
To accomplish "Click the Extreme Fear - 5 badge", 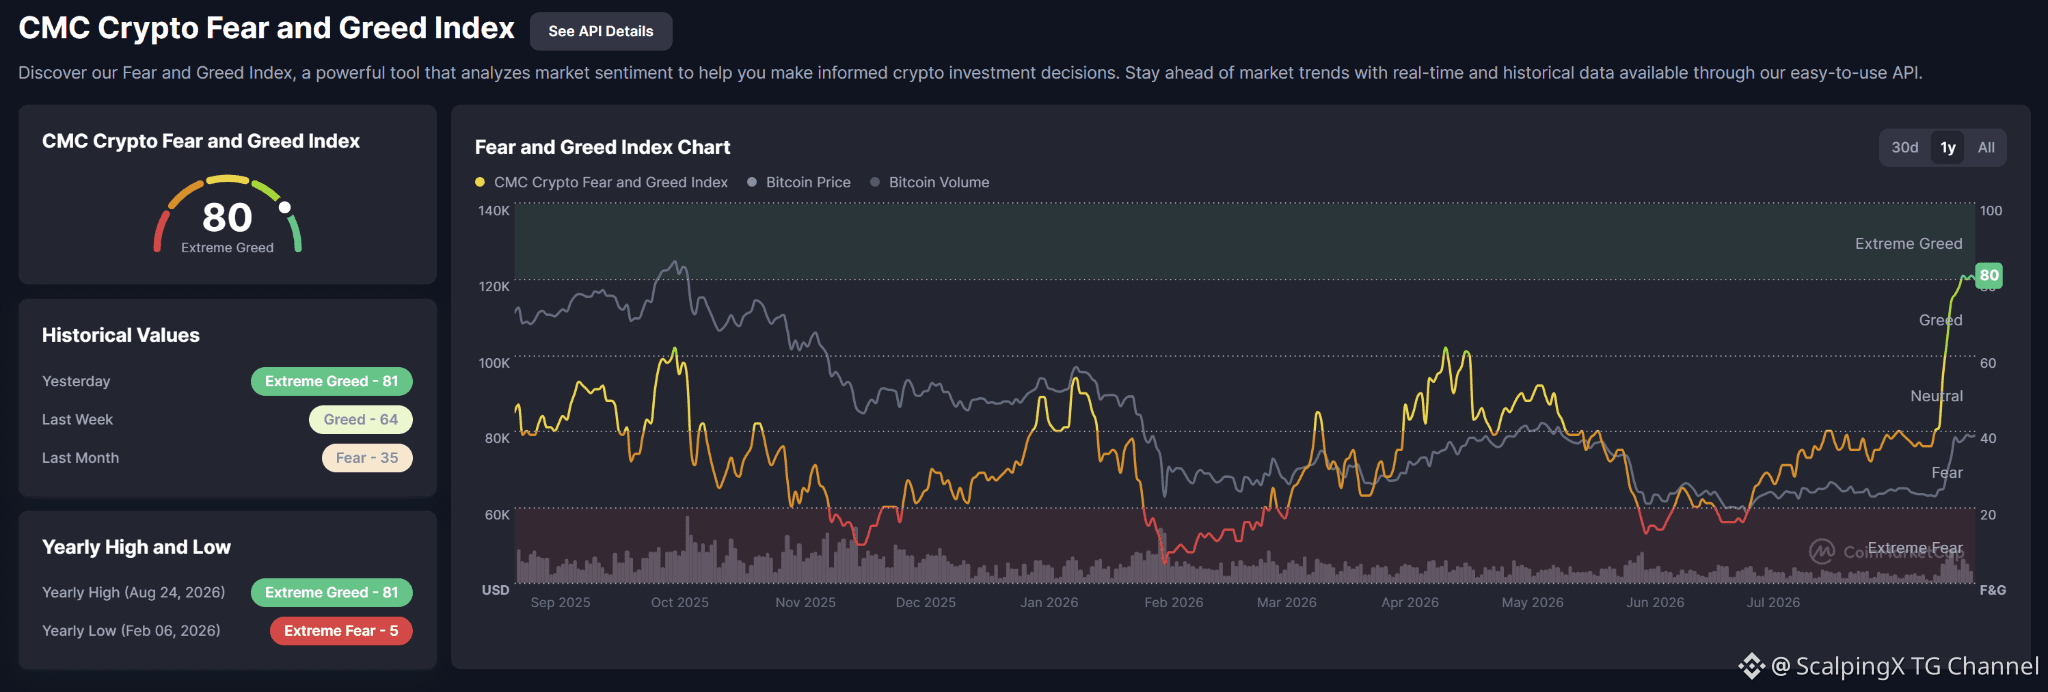I will (x=341, y=630).
